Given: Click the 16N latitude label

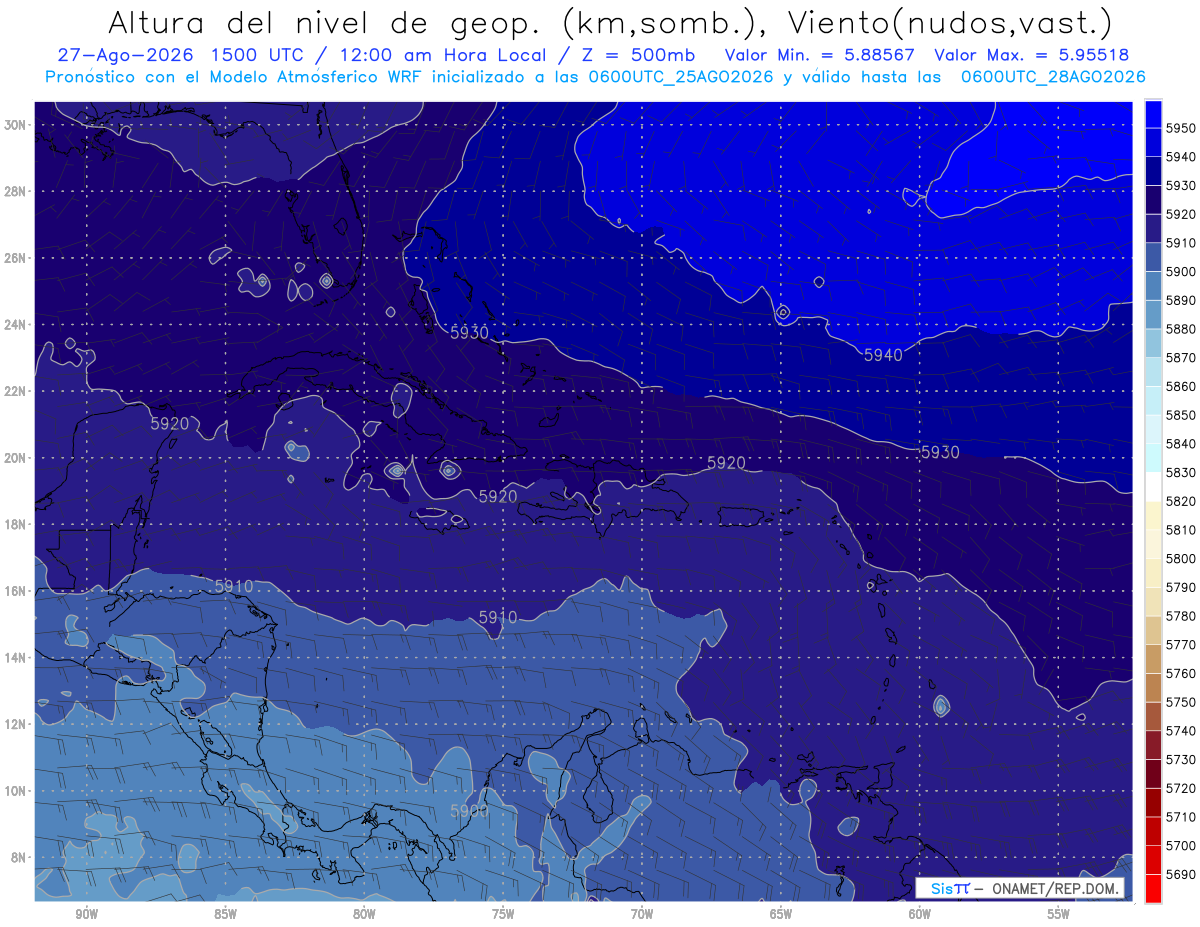Looking at the screenshot, I should point(14,591).
